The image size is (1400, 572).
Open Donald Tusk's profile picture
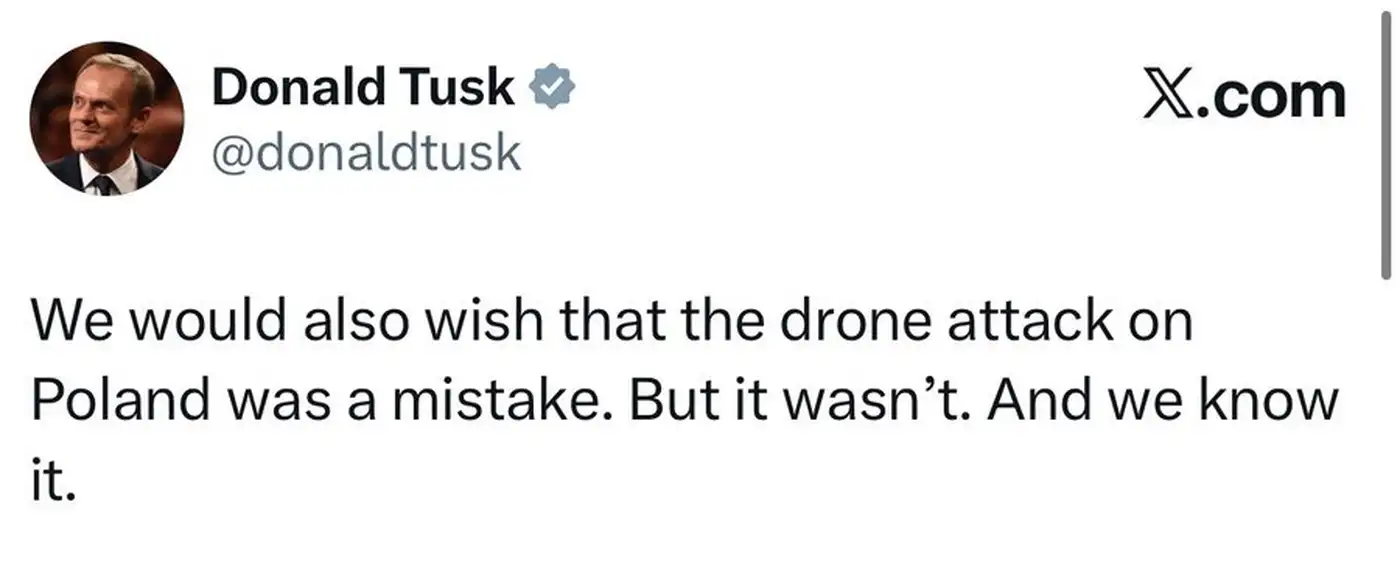tap(107, 119)
